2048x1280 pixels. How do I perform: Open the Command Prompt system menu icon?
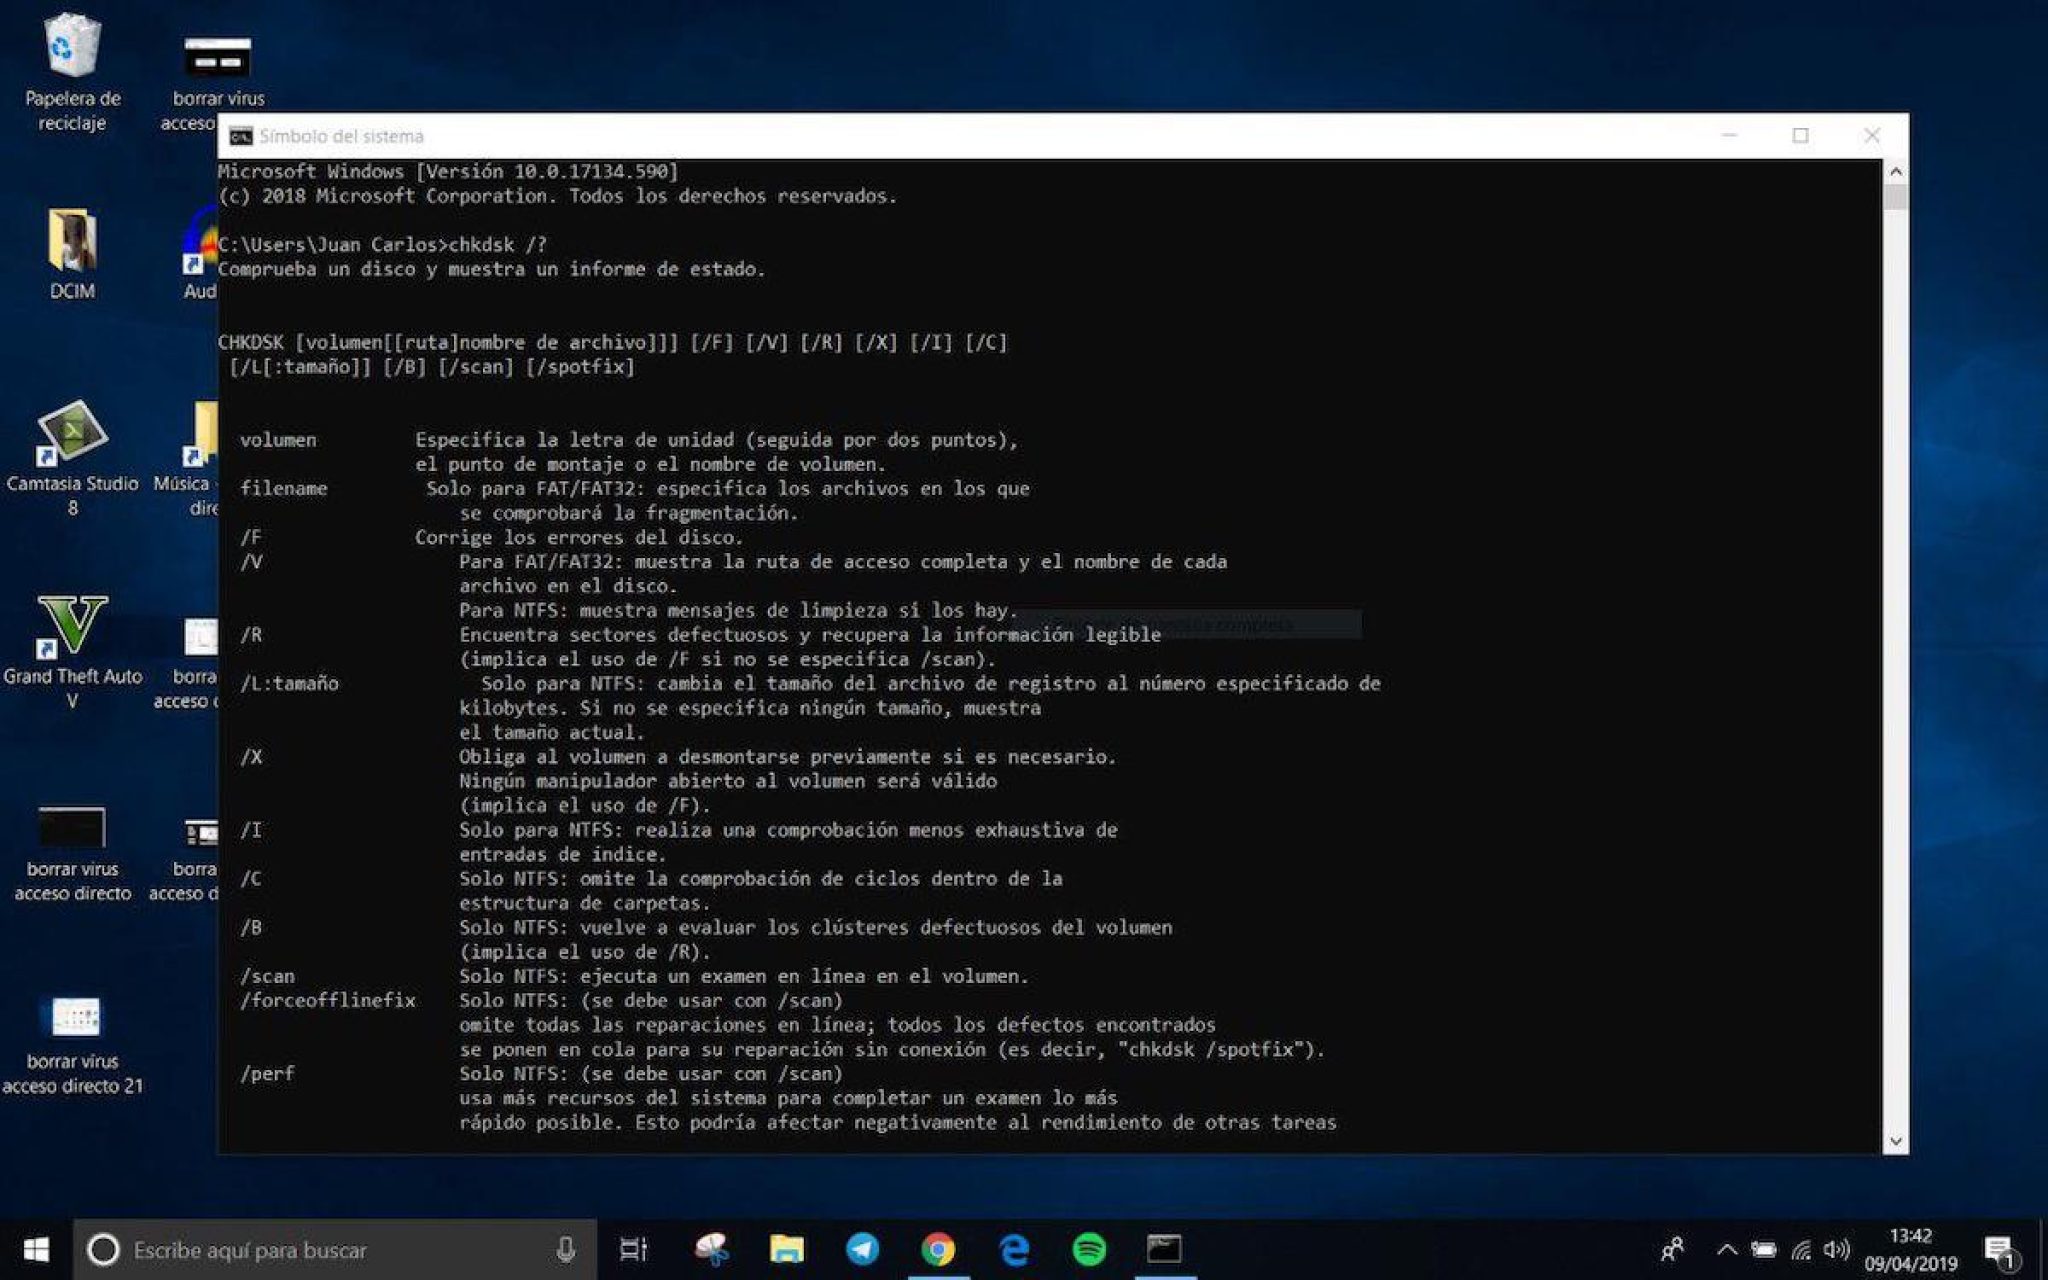click(241, 136)
